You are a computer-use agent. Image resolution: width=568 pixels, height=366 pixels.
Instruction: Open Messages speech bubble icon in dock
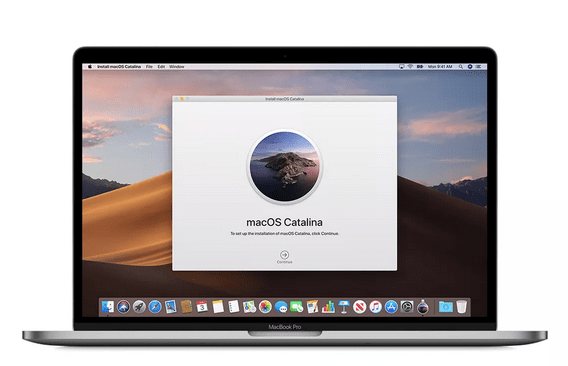click(281, 307)
